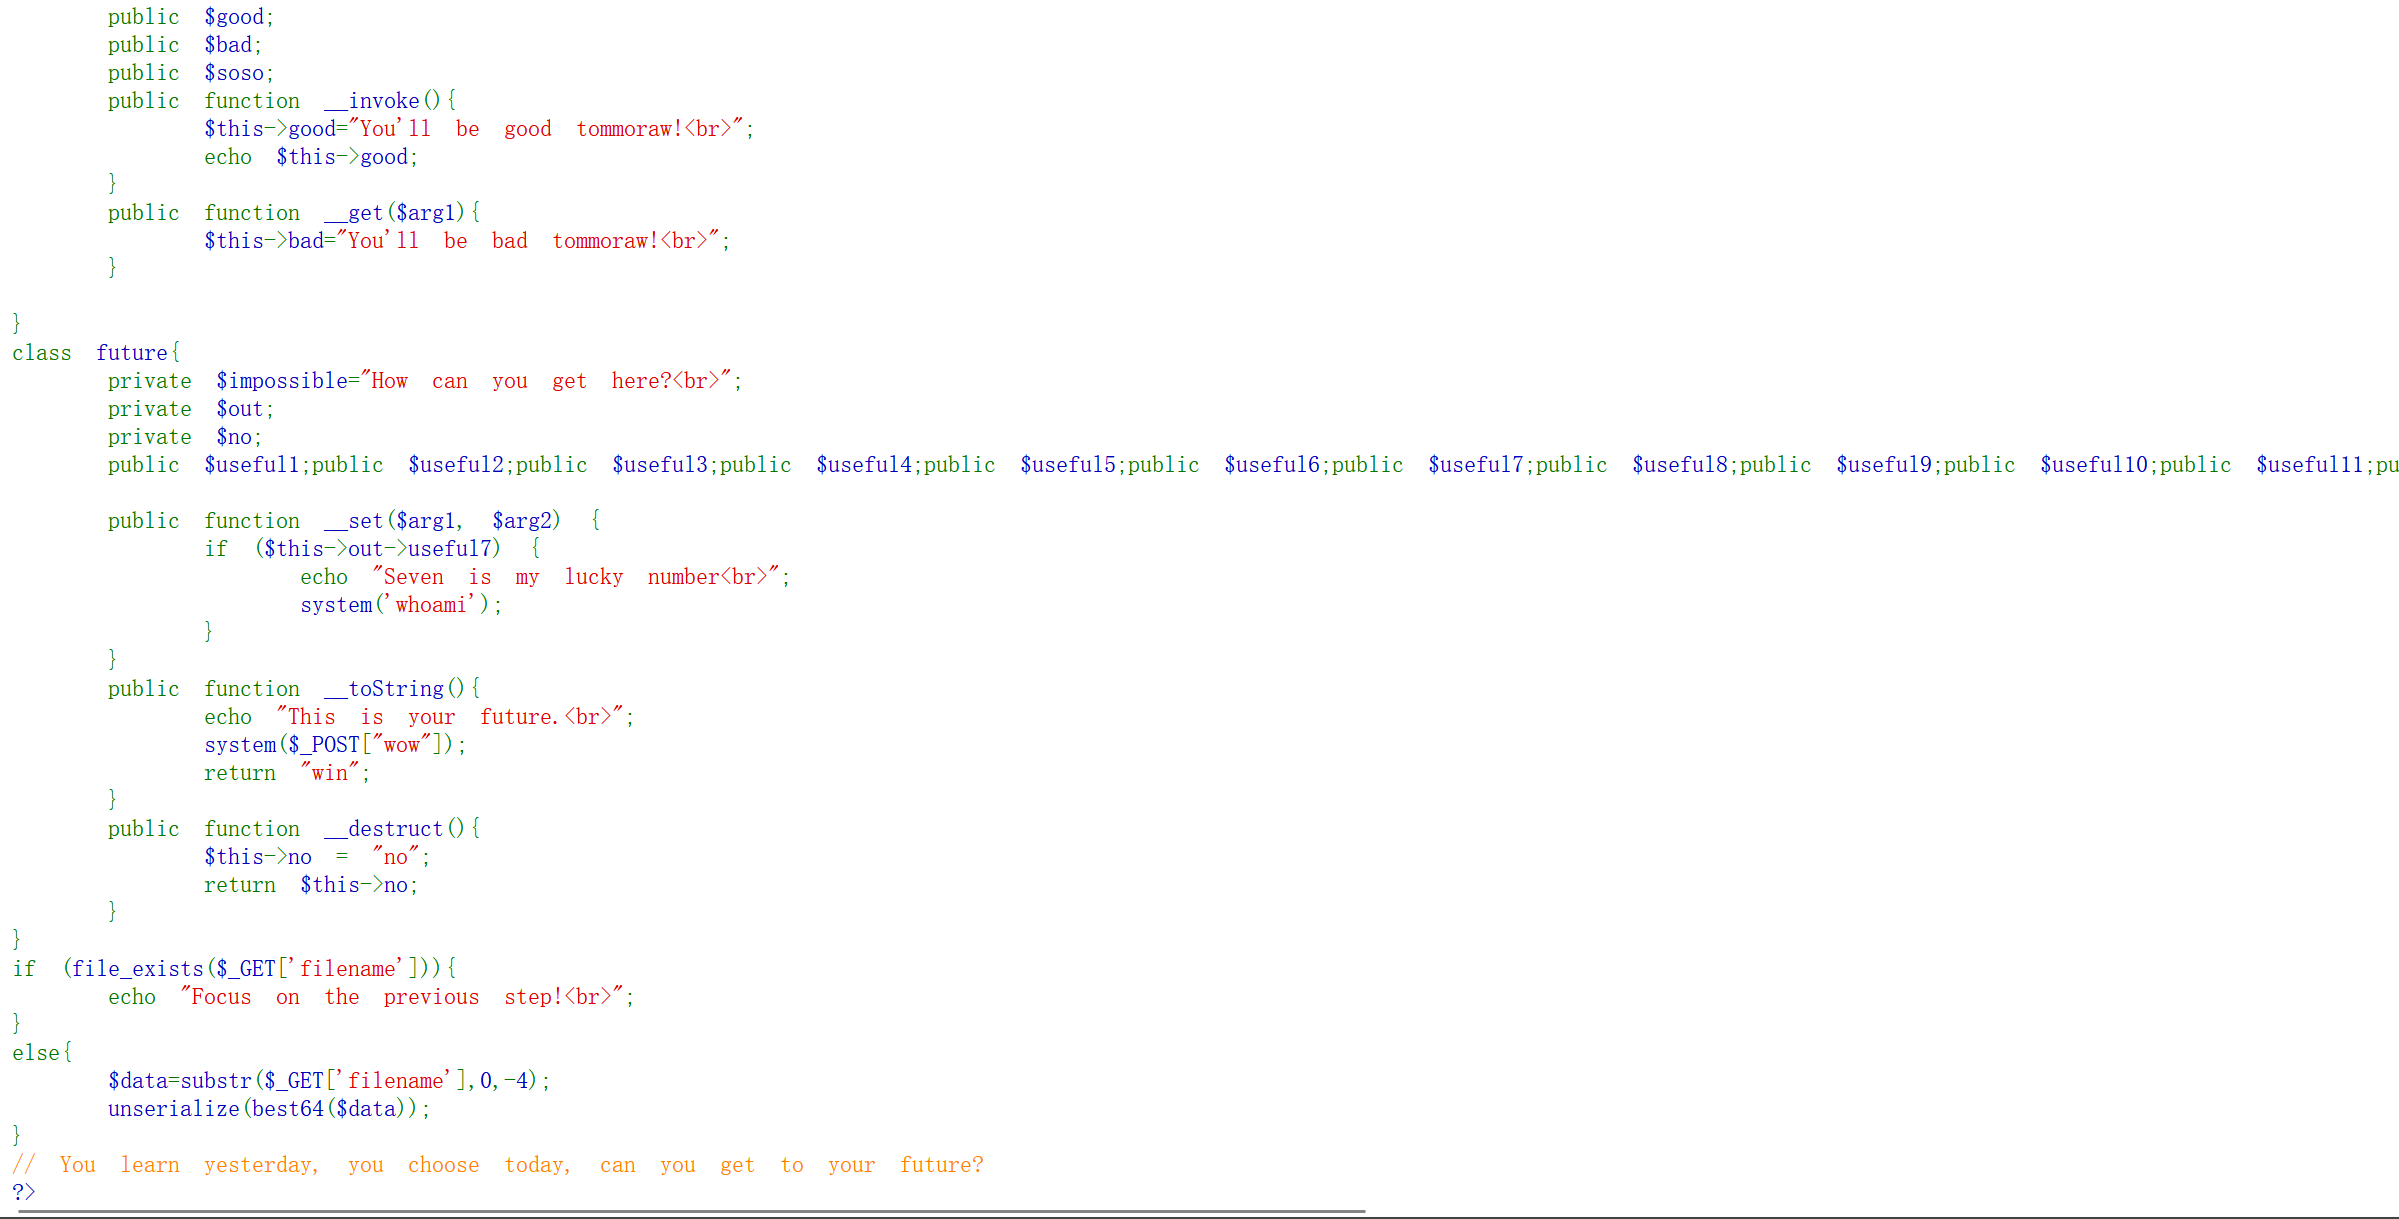Click the horizontal scrollbar track right of thumb
Viewport: 2399px width, 1219px height.
point(1880,1211)
